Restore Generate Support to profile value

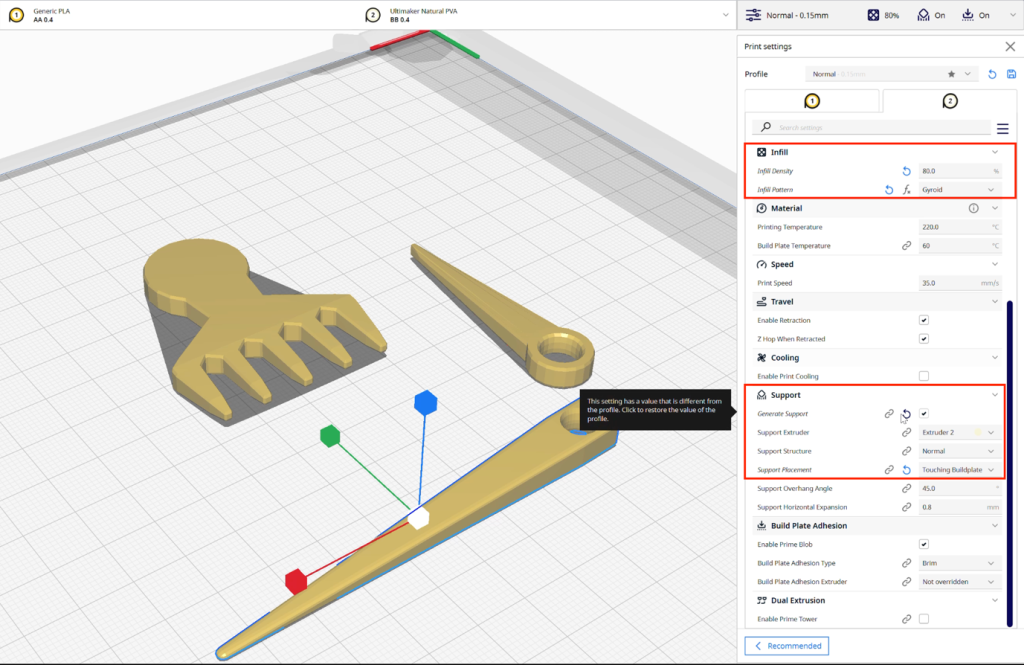click(906, 414)
